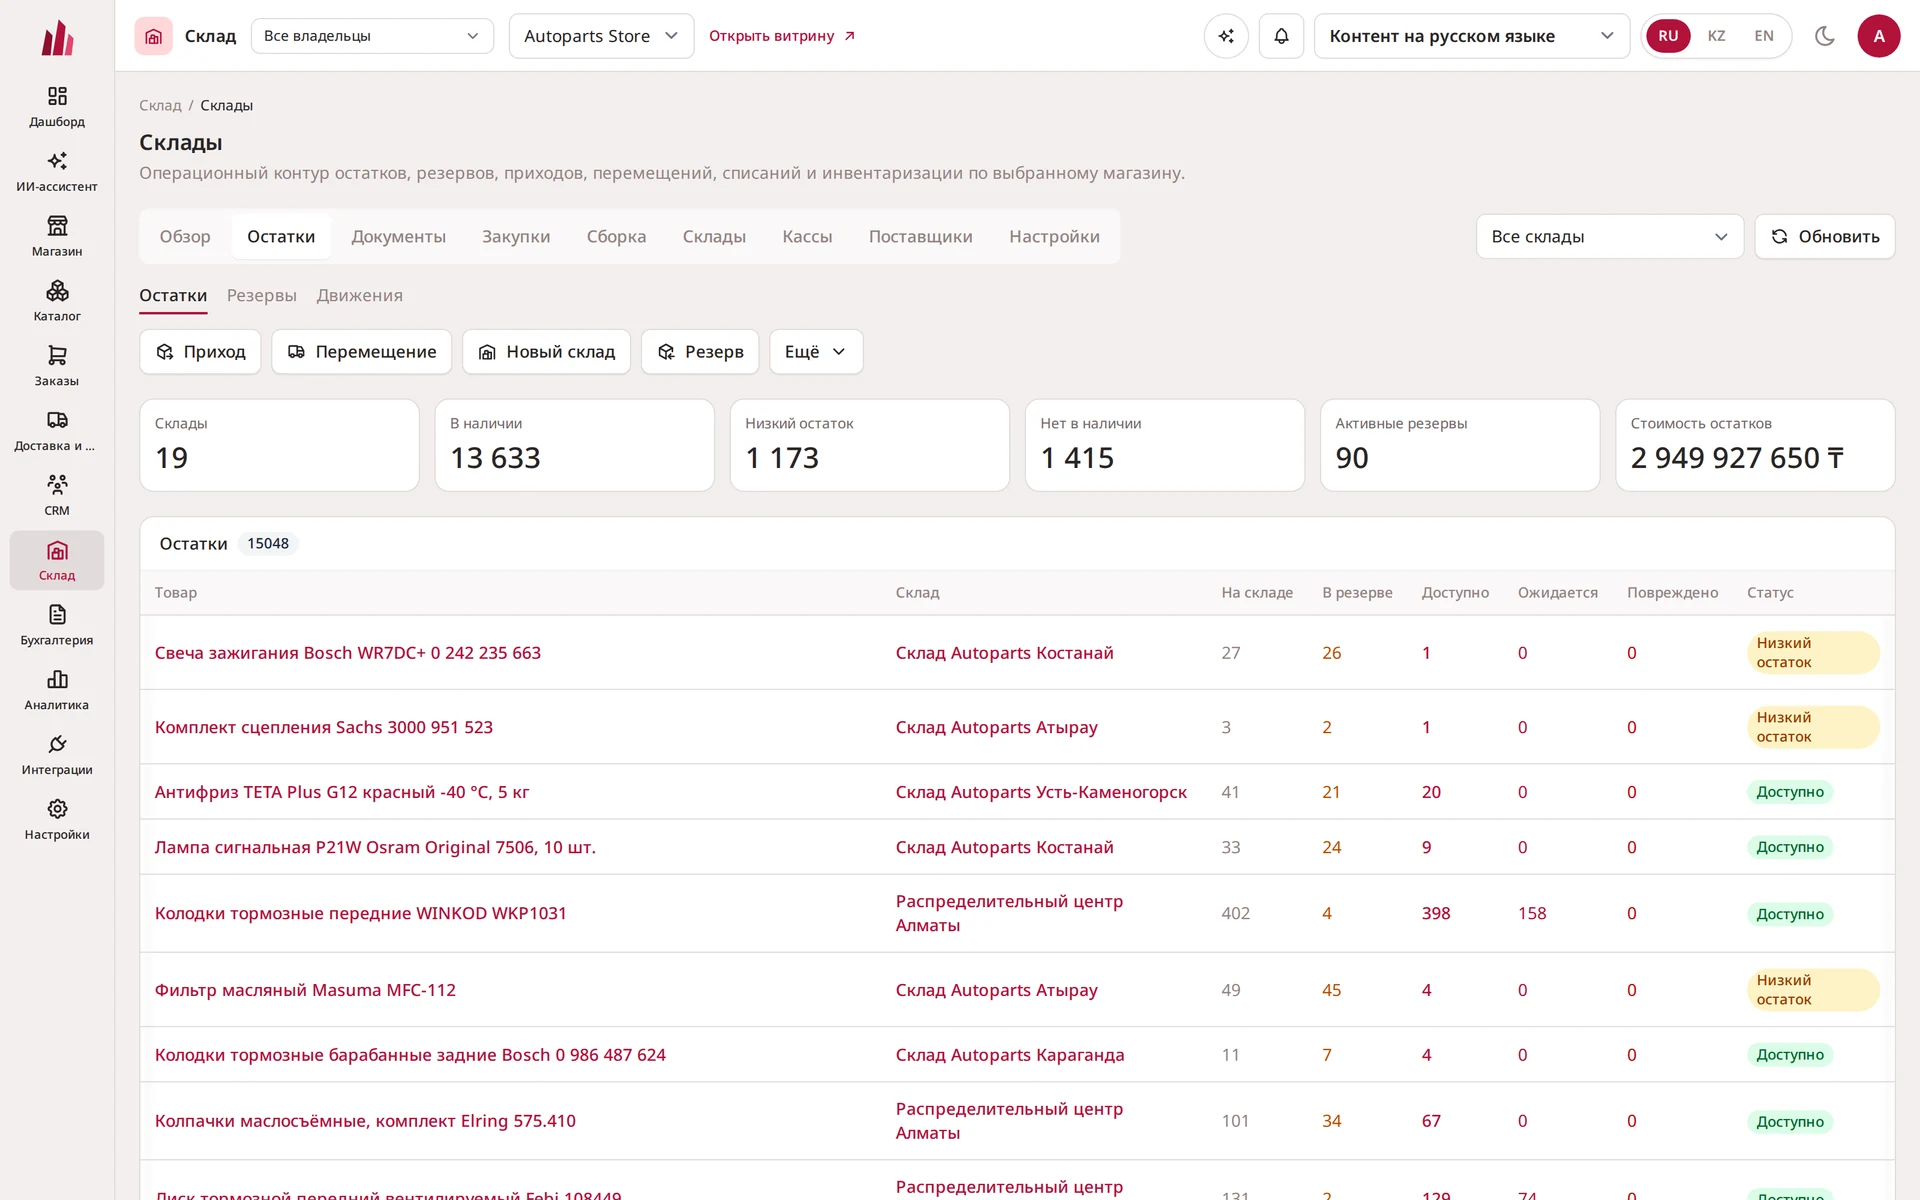This screenshot has width=1920, height=1200.
Task: Open Аналитика in the sidebar
Action: [57, 690]
